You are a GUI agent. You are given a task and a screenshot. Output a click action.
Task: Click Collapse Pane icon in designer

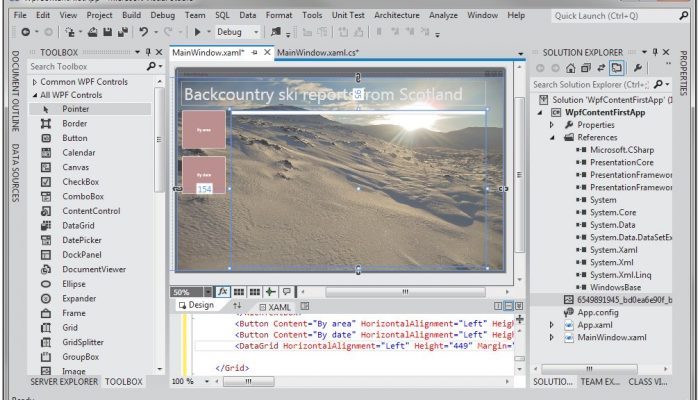click(519, 306)
